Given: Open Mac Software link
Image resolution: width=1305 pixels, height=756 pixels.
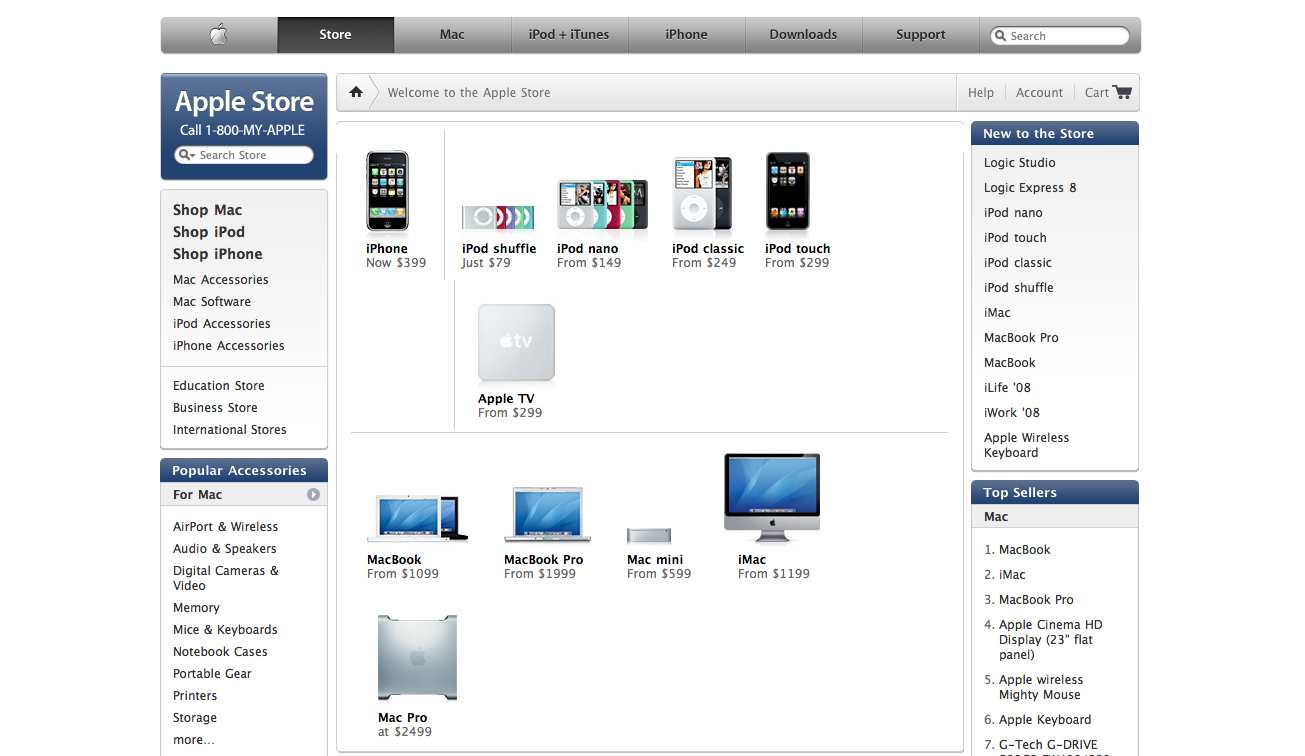Looking at the screenshot, I should click(212, 302).
